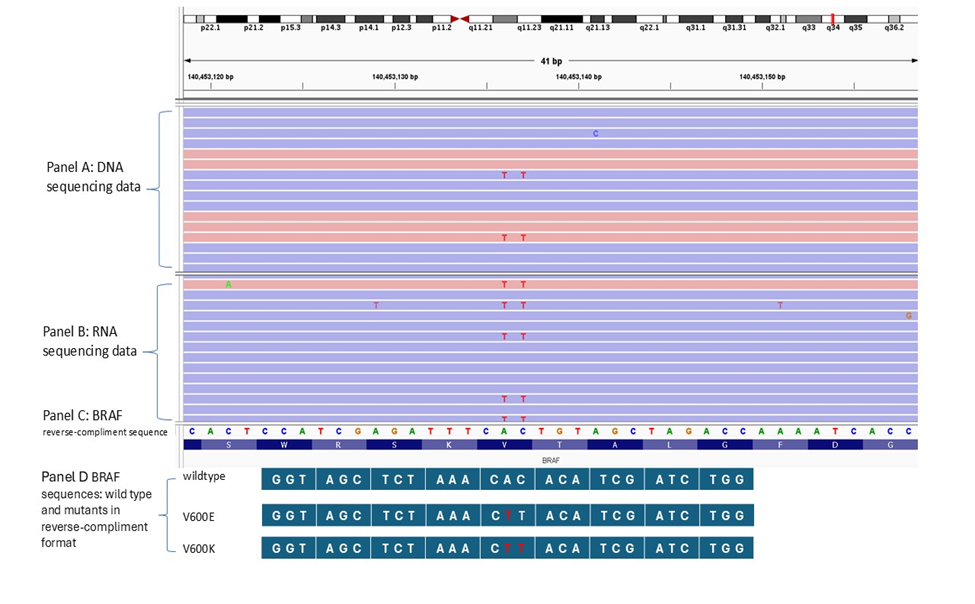Screen dimensions: 975x604
Task: Click the 140,453,150 bp ruler label
Action: click(762, 76)
